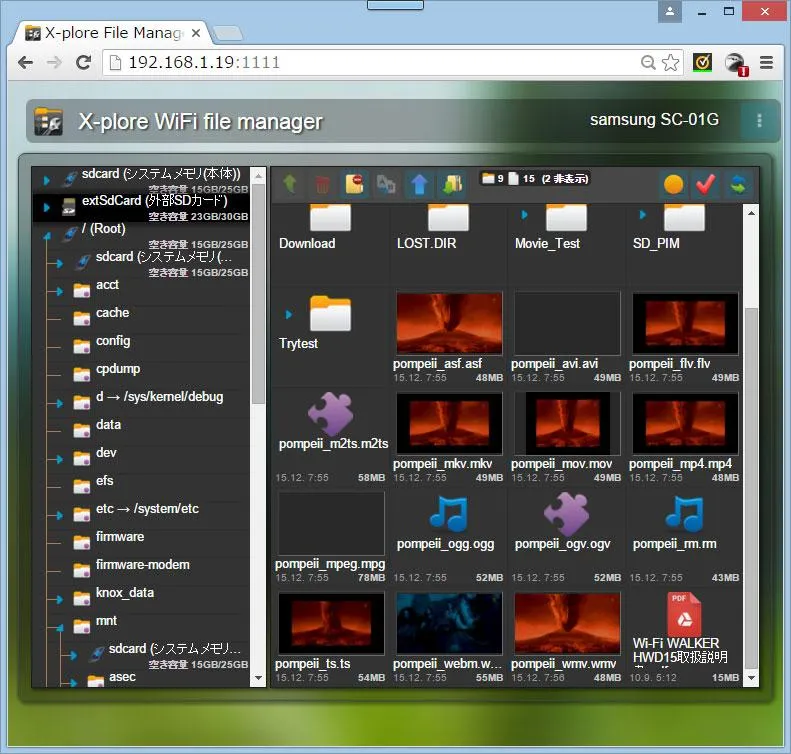
Task: Select the firmware-modem folder in tree
Action: pos(141,565)
